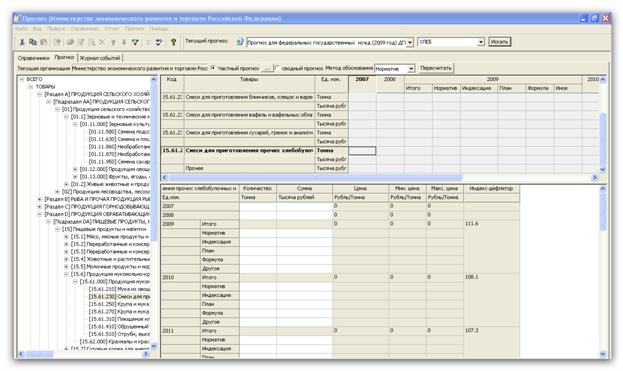Select tree item [15.62.000] Крахмалы
The height and width of the screenshot is (371, 623).
click(115, 342)
